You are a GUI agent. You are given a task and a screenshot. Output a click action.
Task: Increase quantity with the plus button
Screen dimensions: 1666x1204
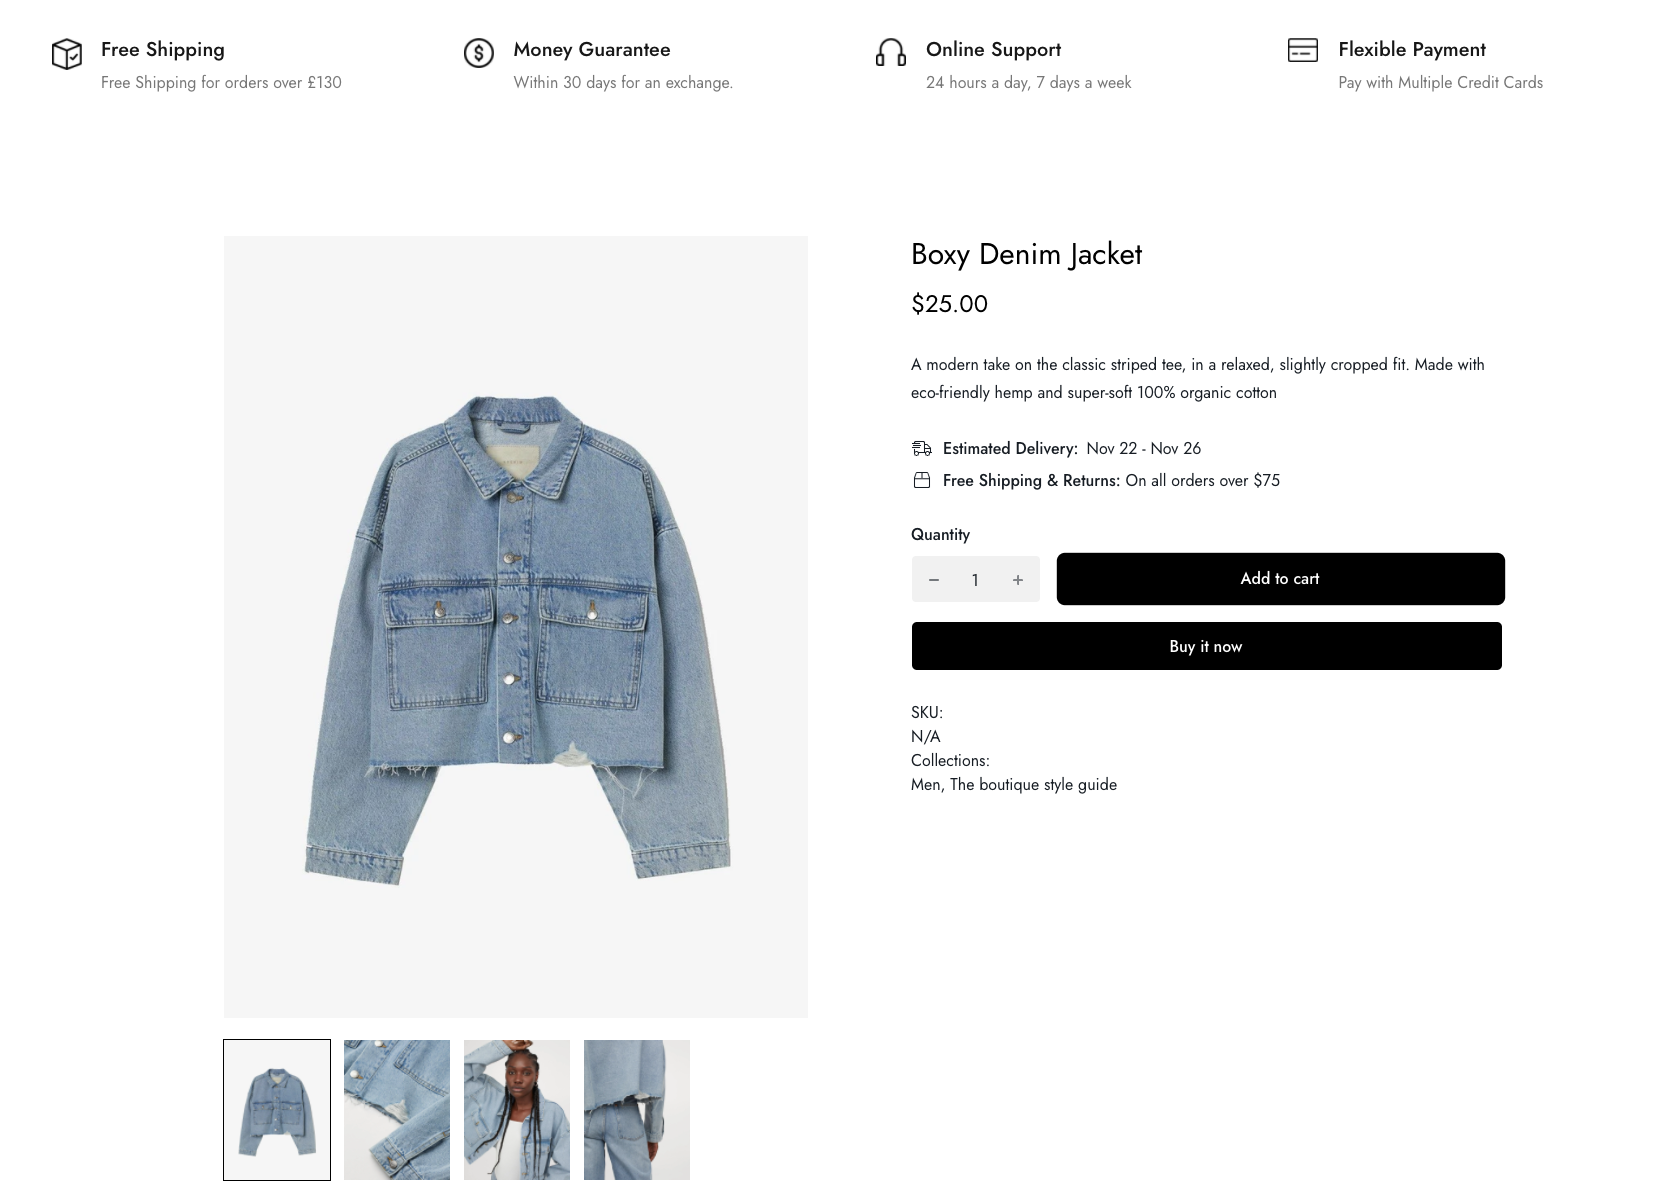pyautogui.click(x=1018, y=580)
